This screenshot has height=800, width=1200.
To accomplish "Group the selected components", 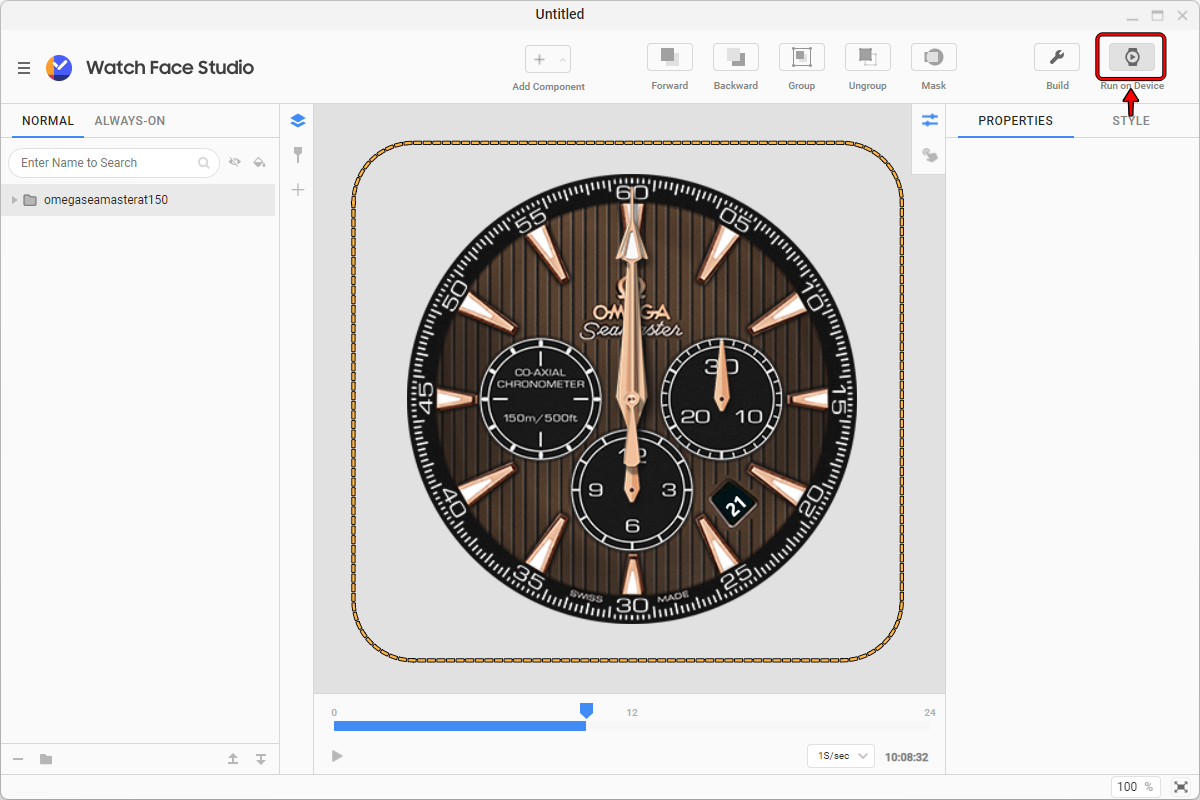I will (802, 57).
